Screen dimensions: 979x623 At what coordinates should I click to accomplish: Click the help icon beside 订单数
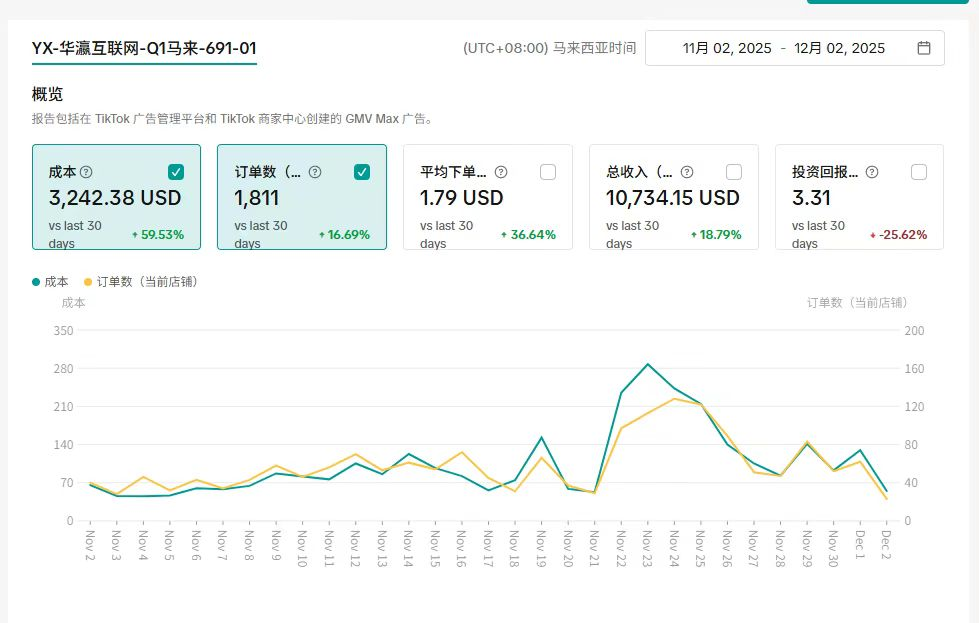pos(314,172)
